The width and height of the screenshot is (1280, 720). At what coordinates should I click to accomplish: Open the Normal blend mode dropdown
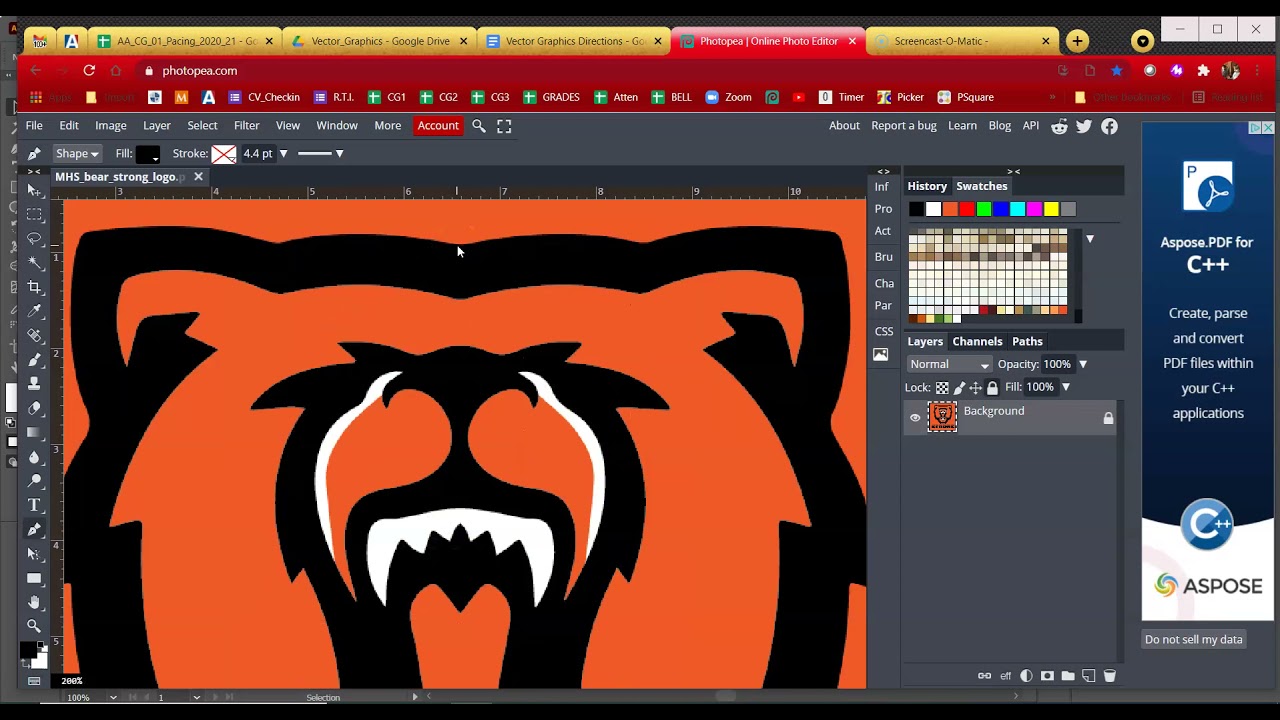coord(949,364)
